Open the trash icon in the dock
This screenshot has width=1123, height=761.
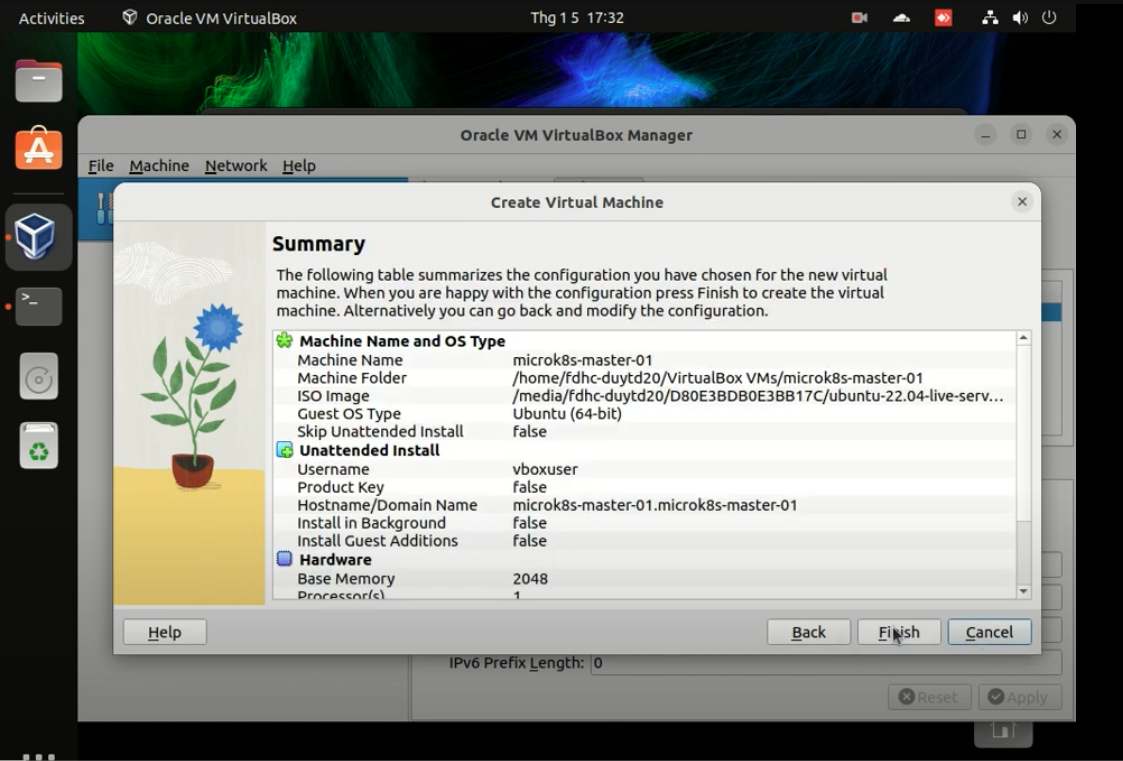[x=37, y=446]
